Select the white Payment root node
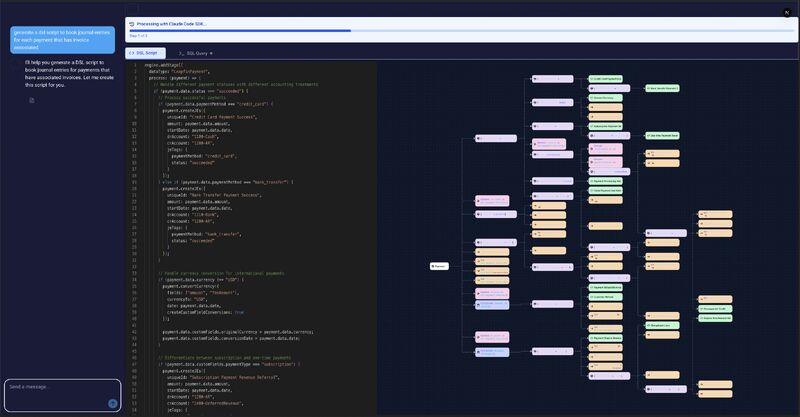800x417 pixels. [x=439, y=266]
